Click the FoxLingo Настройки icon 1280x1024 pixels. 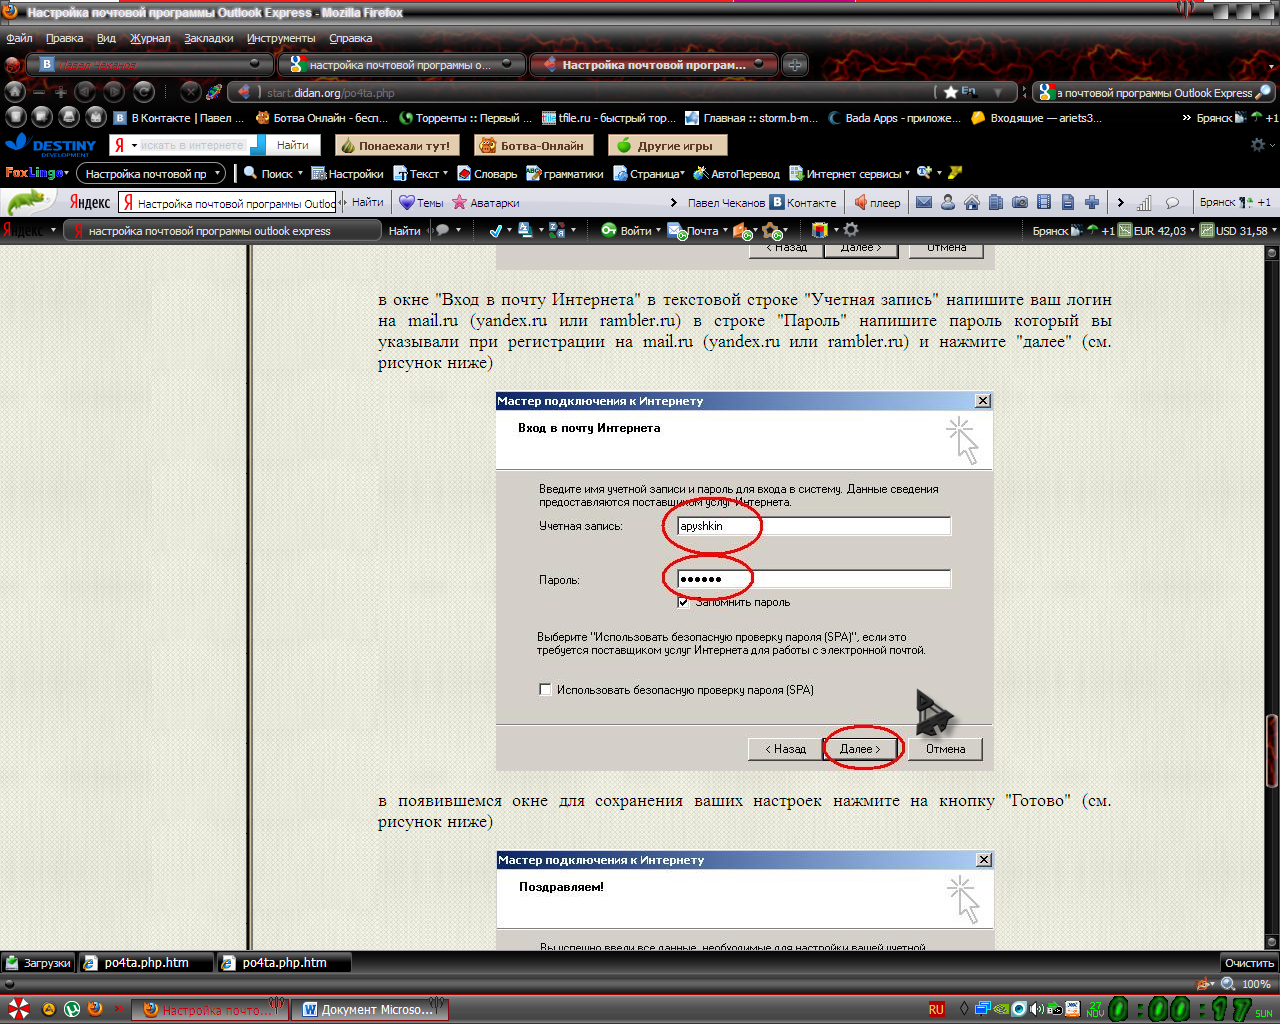point(347,173)
